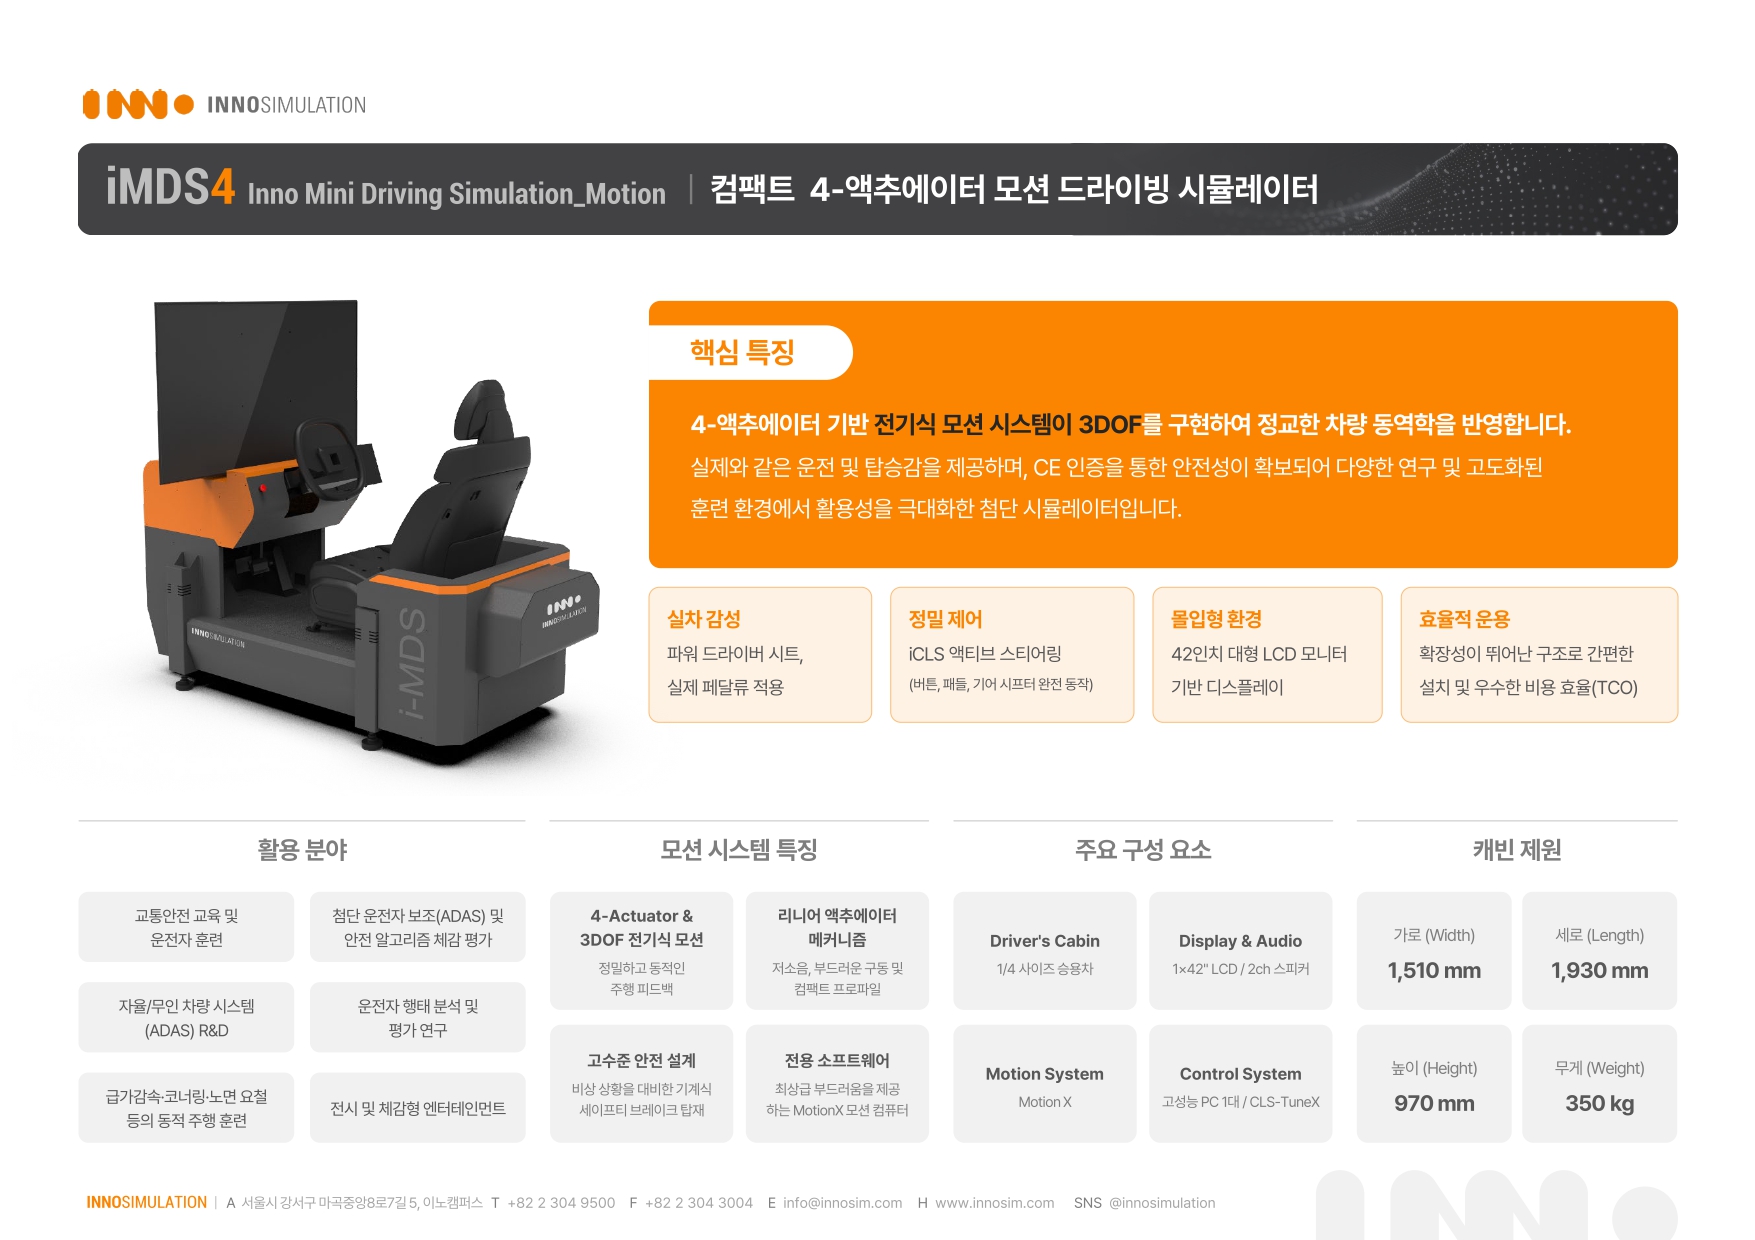
Task: Open the "실차 감성" feature card
Action: coord(760,654)
